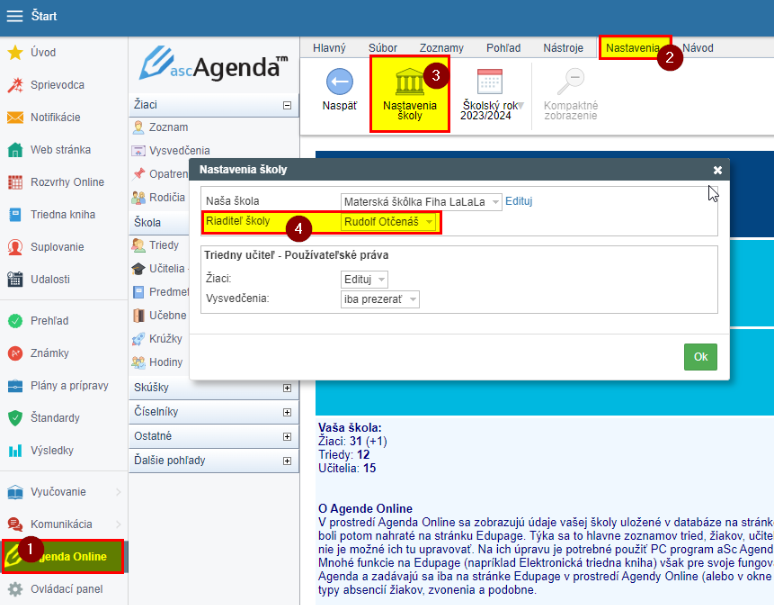
Task: Open Sprievodca wizard icon
Action: [15, 85]
